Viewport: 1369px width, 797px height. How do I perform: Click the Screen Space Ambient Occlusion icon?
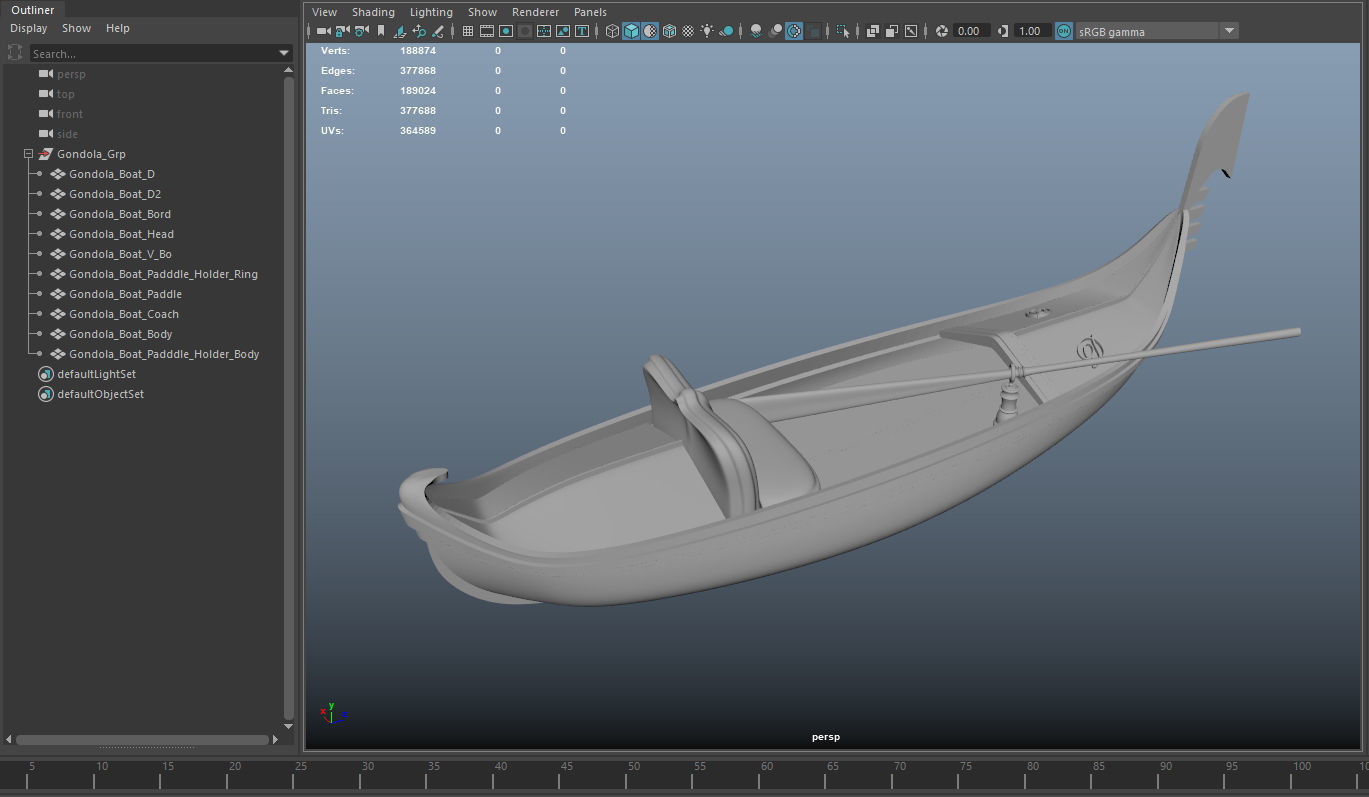(755, 31)
